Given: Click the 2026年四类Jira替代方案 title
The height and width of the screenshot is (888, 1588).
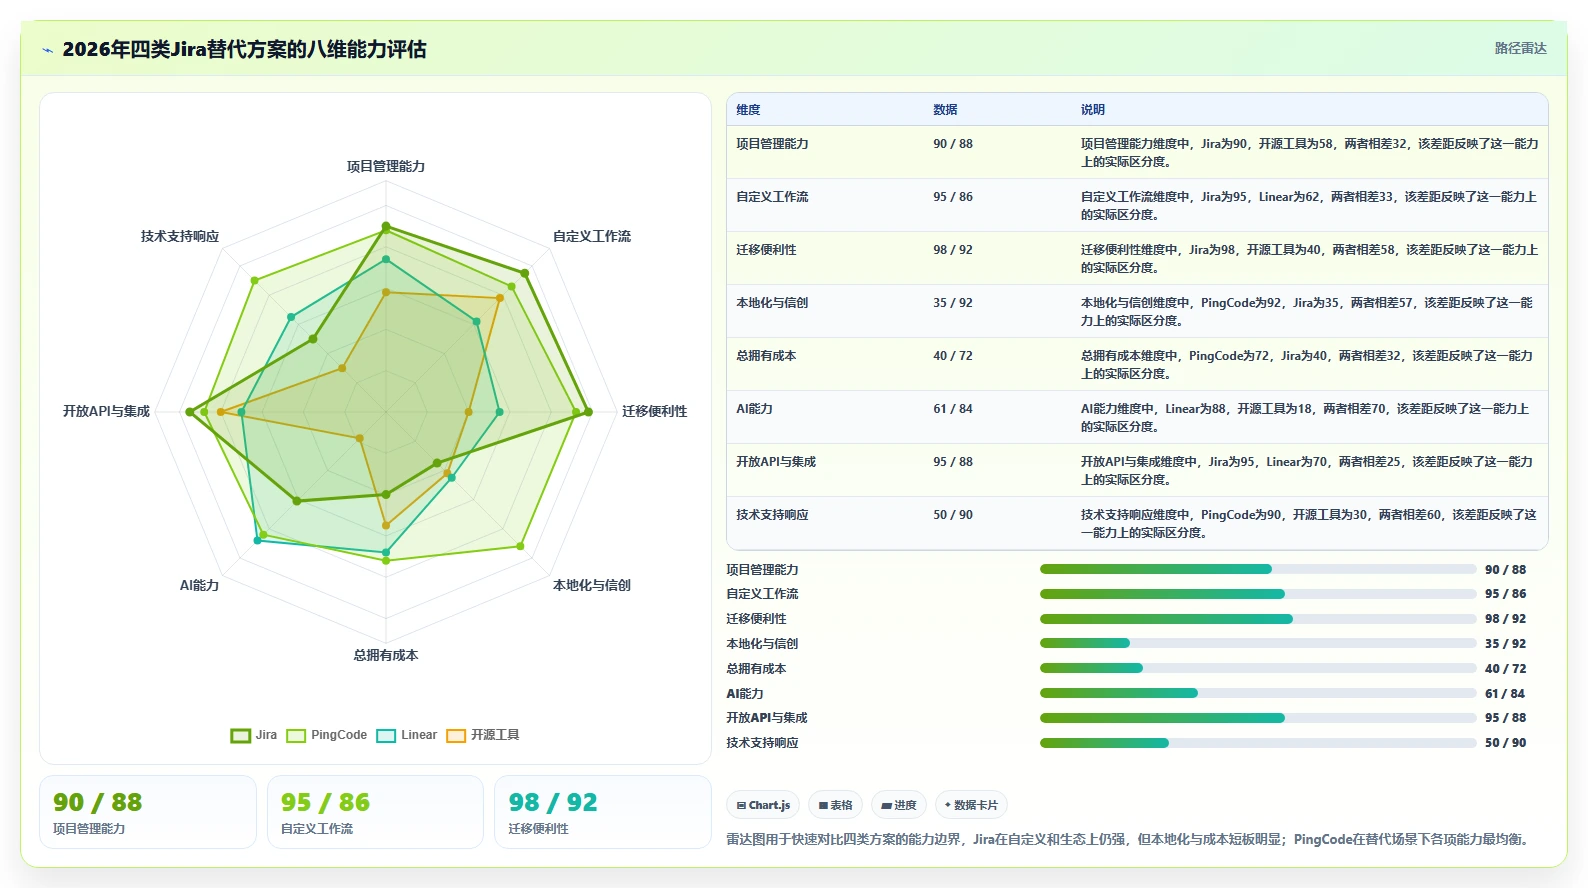Looking at the screenshot, I should tap(244, 49).
